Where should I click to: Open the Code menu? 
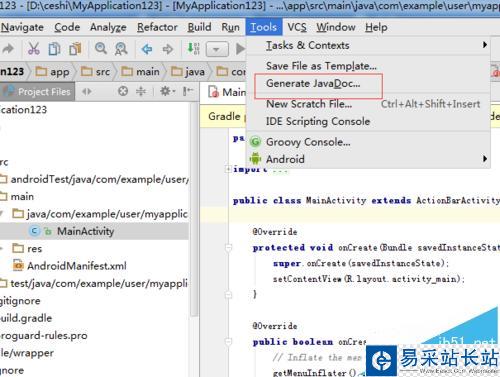pos(67,27)
